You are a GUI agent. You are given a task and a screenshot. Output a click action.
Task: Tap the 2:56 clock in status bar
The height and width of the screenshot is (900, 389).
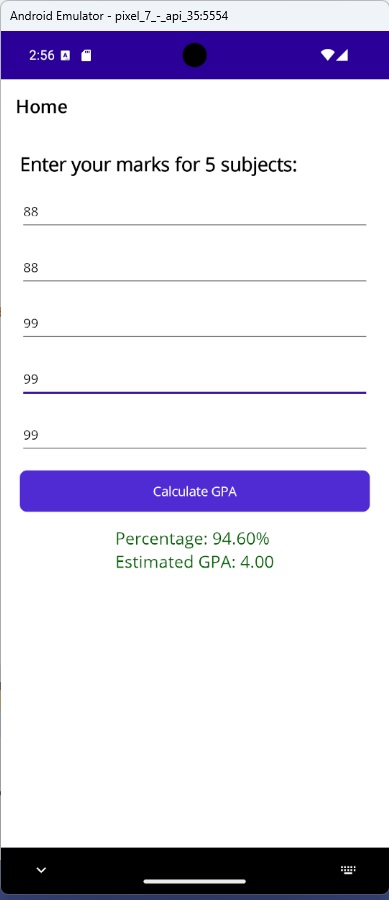41,56
